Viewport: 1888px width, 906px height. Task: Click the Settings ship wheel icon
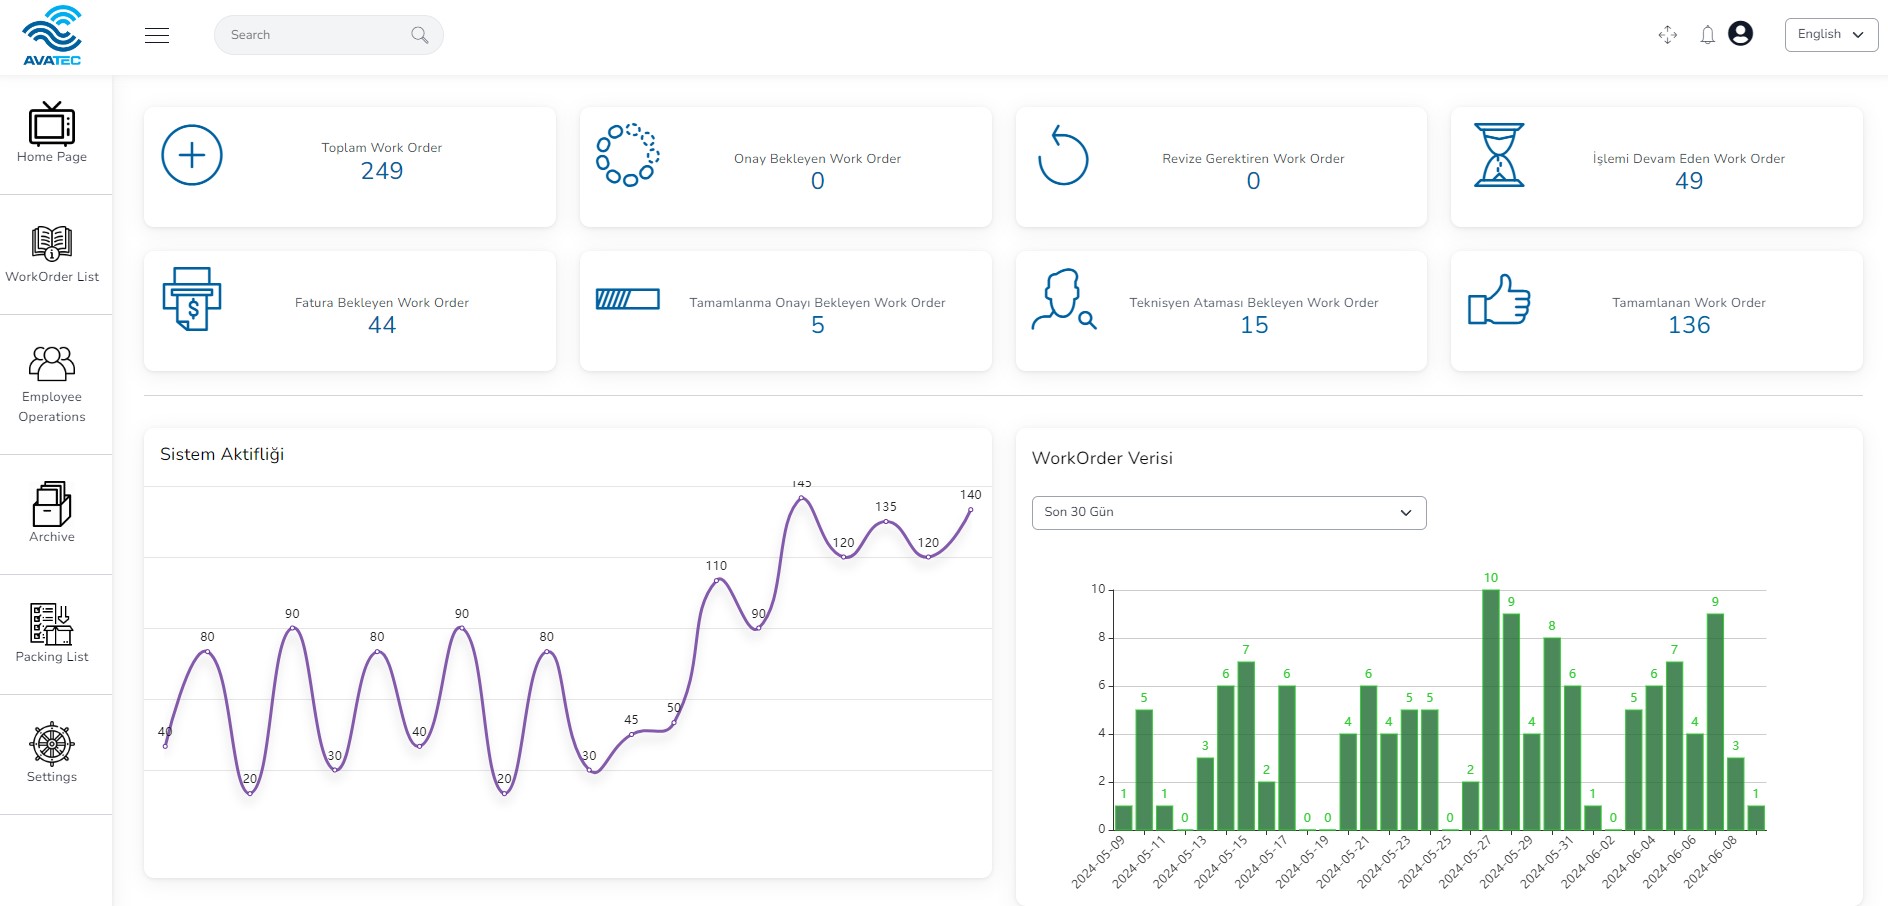click(52, 744)
